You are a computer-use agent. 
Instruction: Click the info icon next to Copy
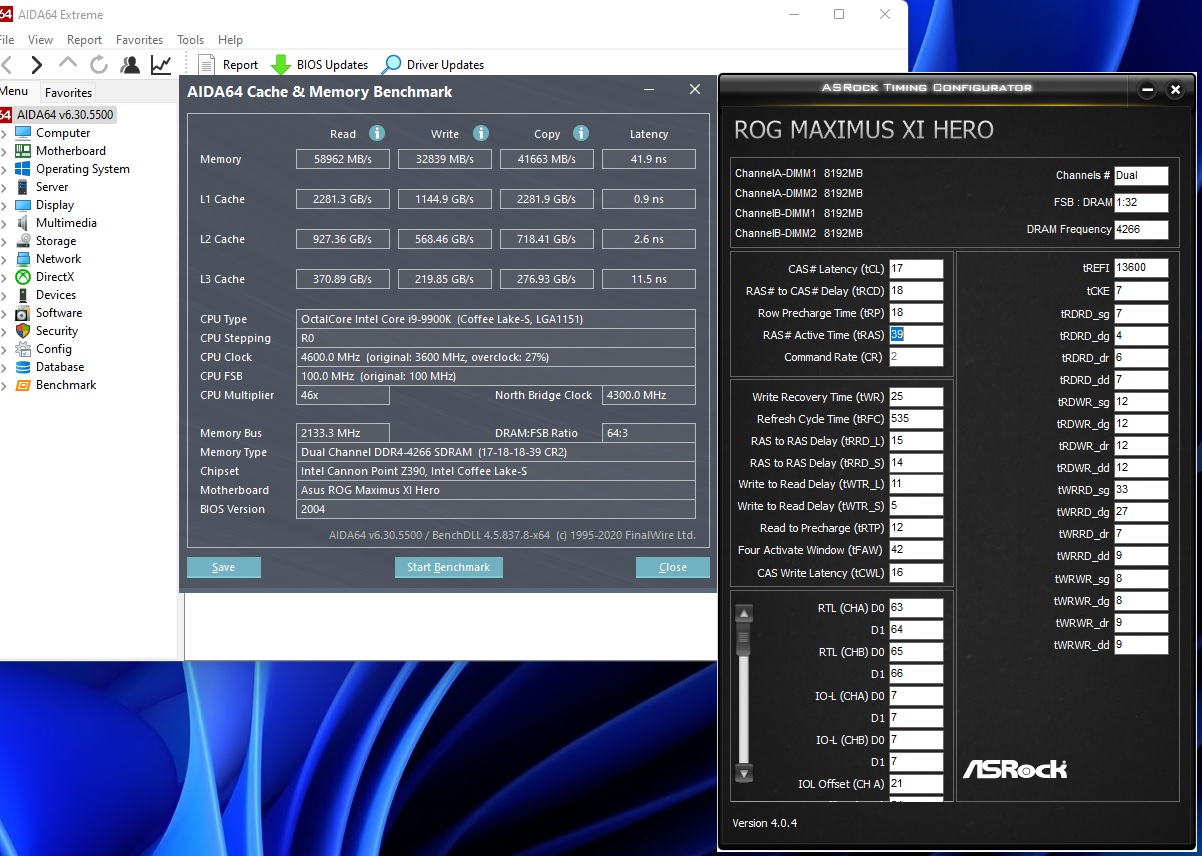point(581,133)
